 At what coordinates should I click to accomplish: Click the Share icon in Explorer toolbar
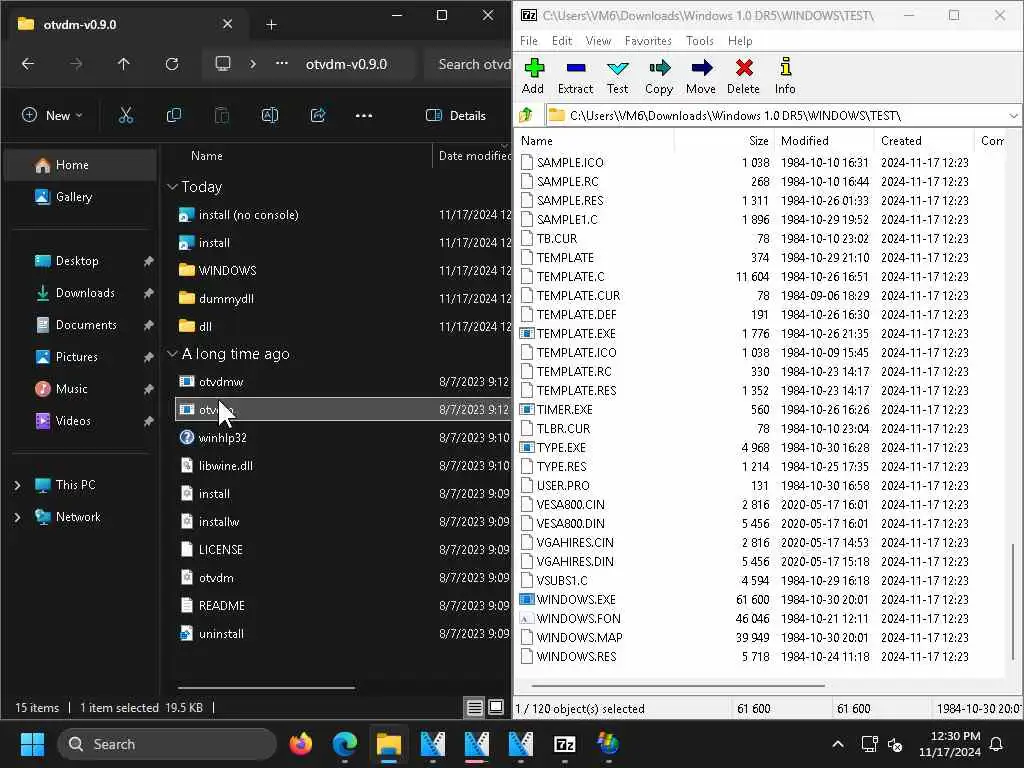(318, 116)
